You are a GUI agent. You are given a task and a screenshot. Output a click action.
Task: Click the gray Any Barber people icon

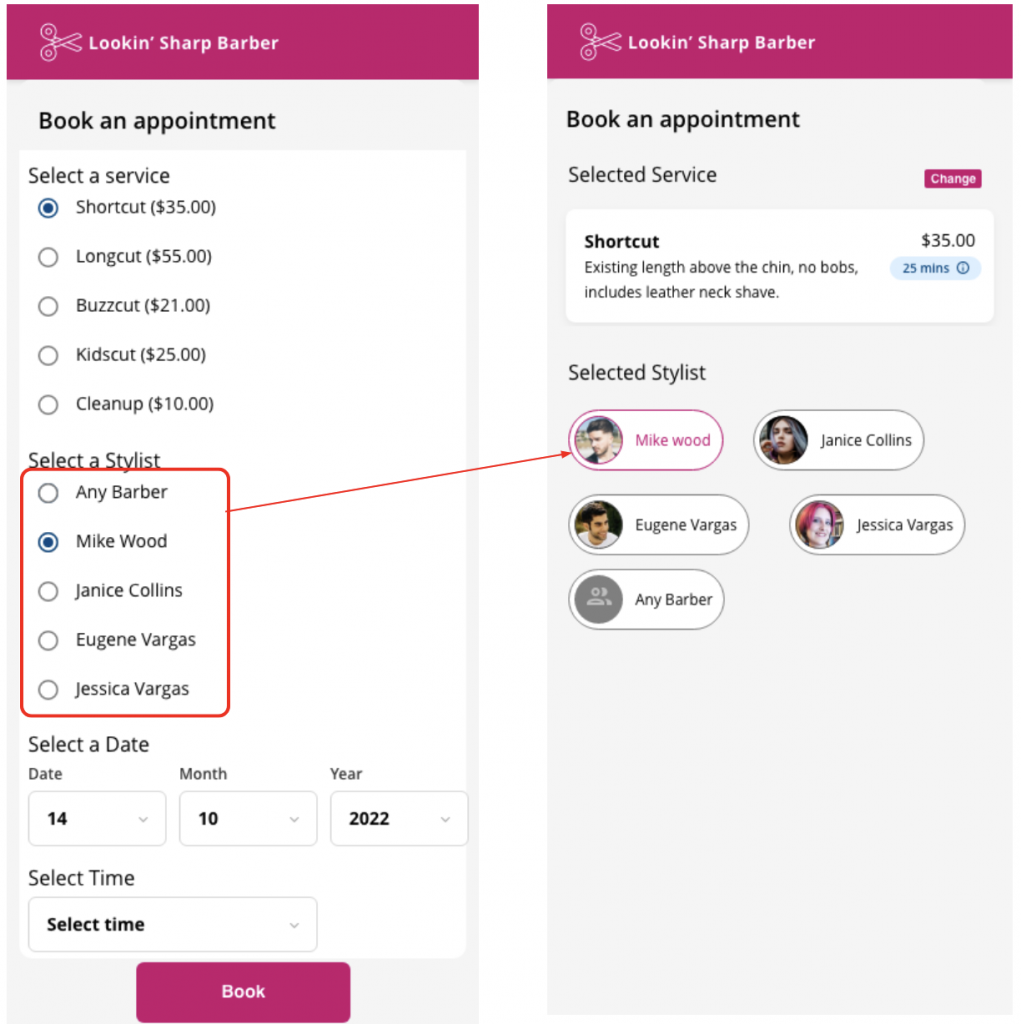pyautogui.click(x=598, y=599)
